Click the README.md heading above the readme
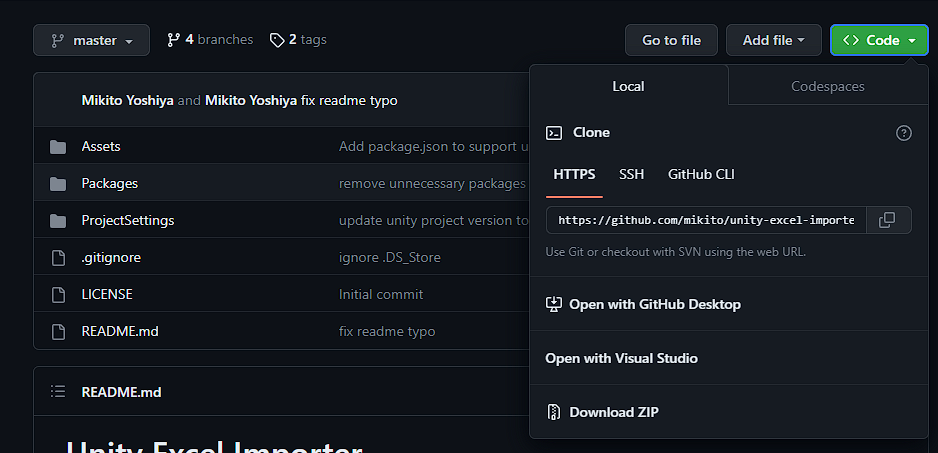The height and width of the screenshot is (453, 938). pyautogui.click(x=121, y=392)
